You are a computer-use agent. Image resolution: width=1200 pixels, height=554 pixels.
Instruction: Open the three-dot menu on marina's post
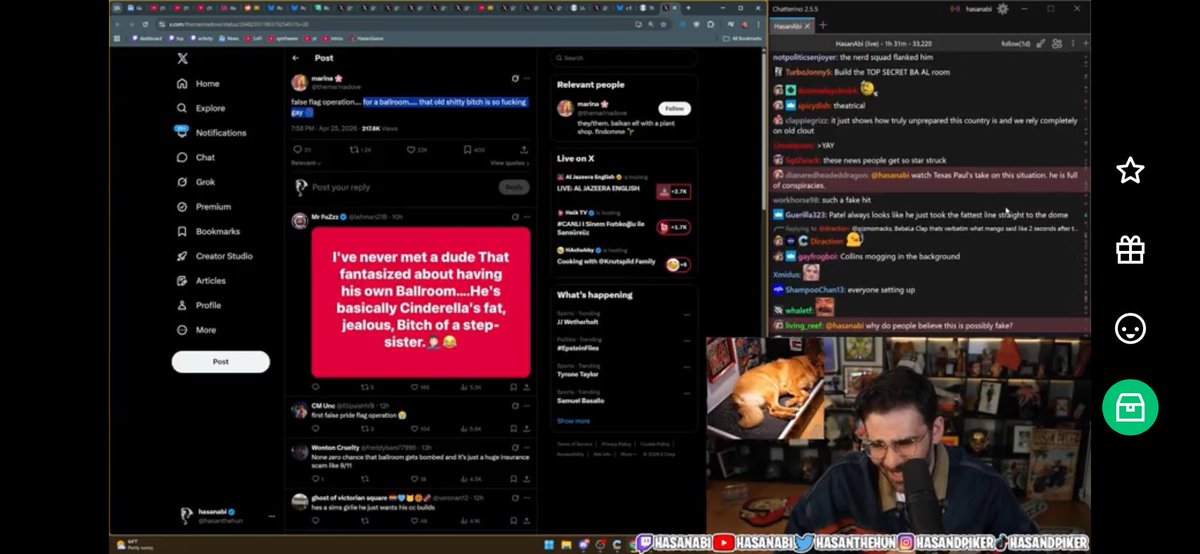click(527, 78)
